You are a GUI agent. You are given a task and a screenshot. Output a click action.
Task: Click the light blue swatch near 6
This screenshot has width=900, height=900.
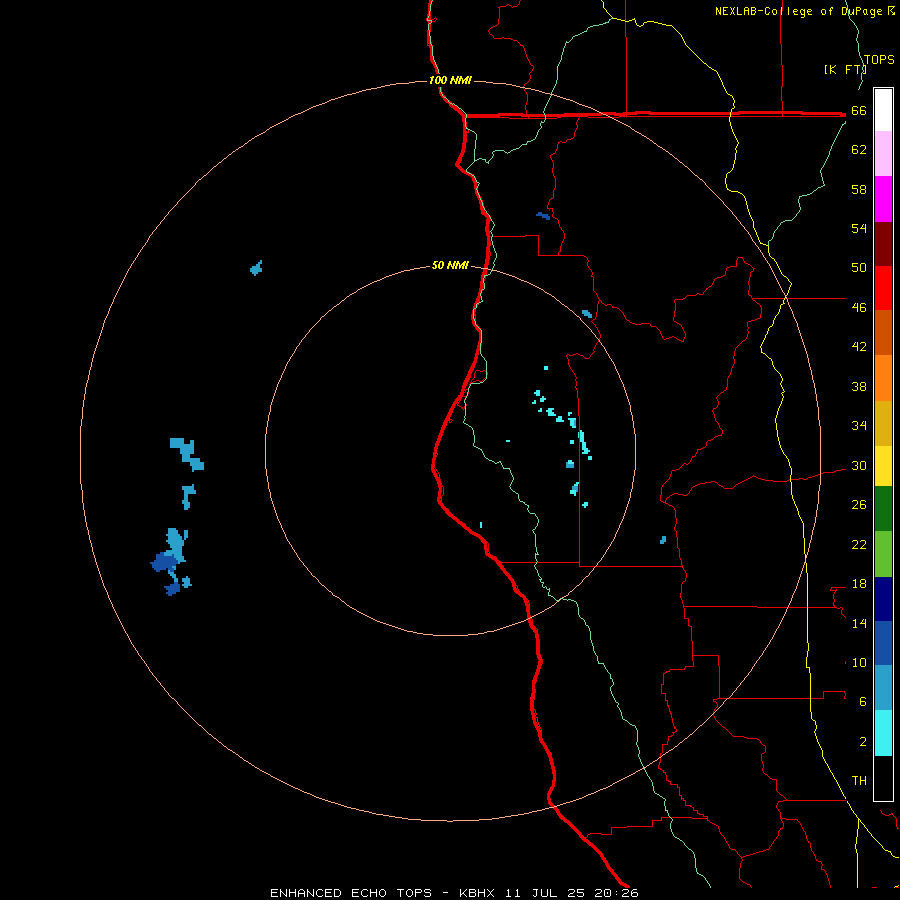[883, 688]
